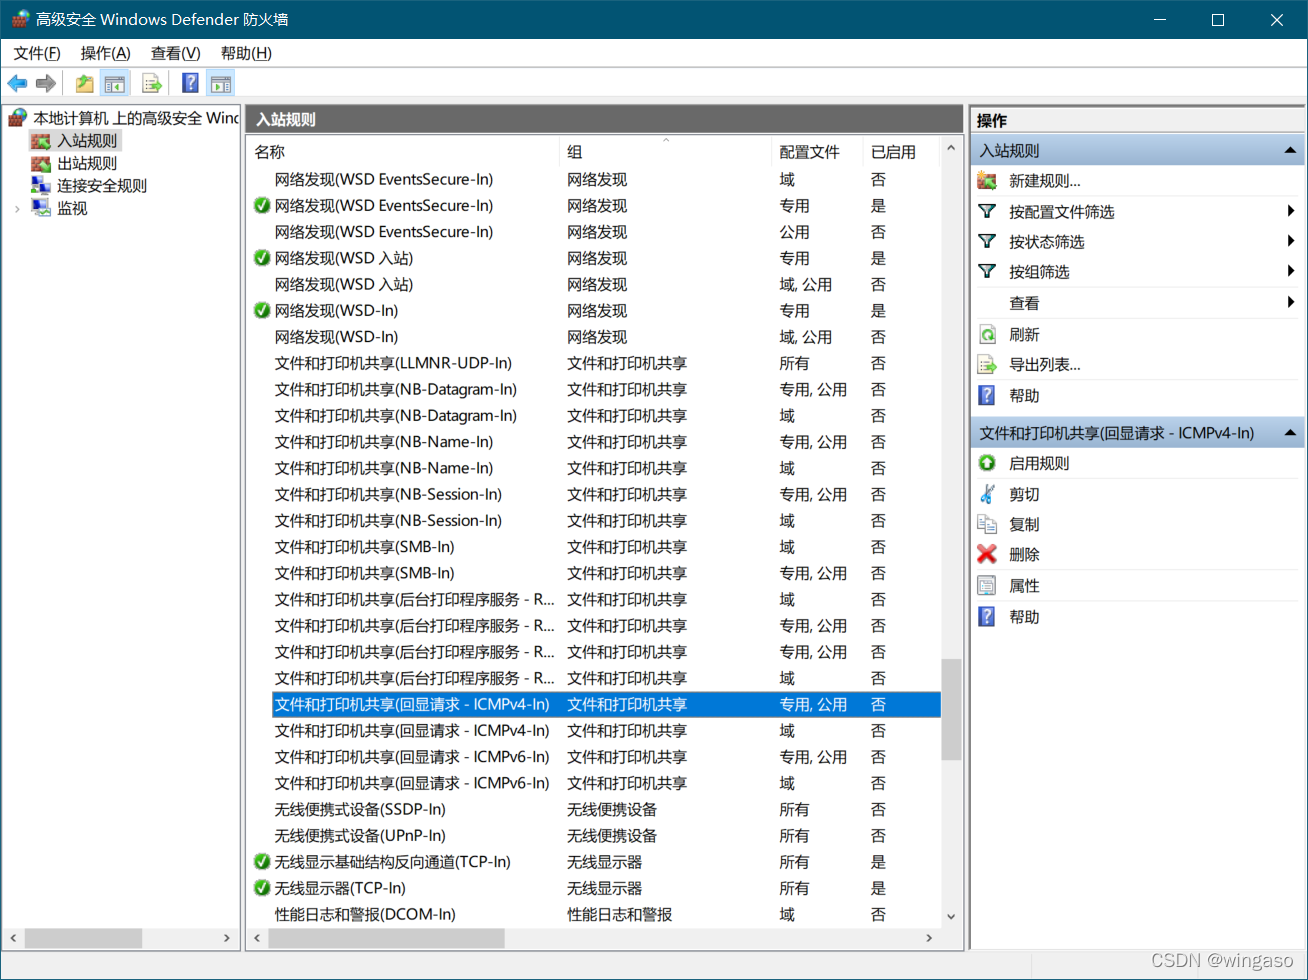Click green check icon of 网络发现(WSD-In) 专用 row
Viewport: 1308px width, 980px height.
[x=262, y=310]
